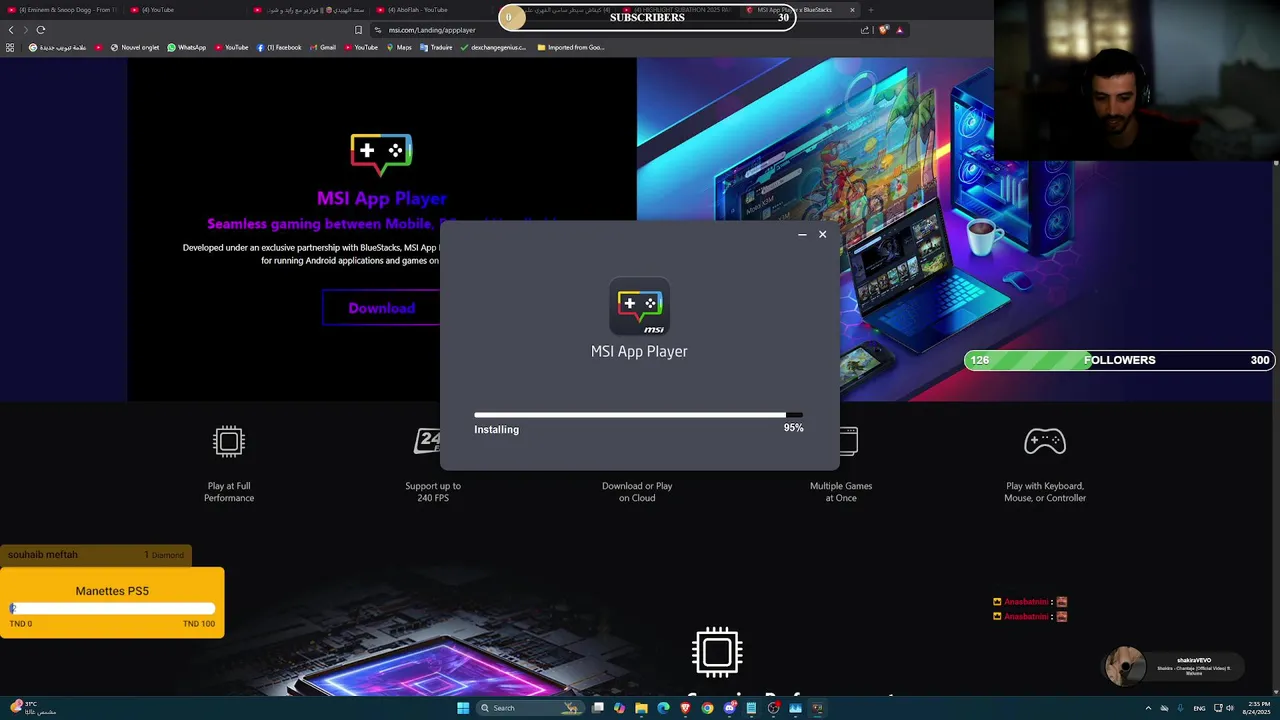Open Google Chrome from the taskbar
The height and width of the screenshot is (720, 1280).
tap(707, 708)
